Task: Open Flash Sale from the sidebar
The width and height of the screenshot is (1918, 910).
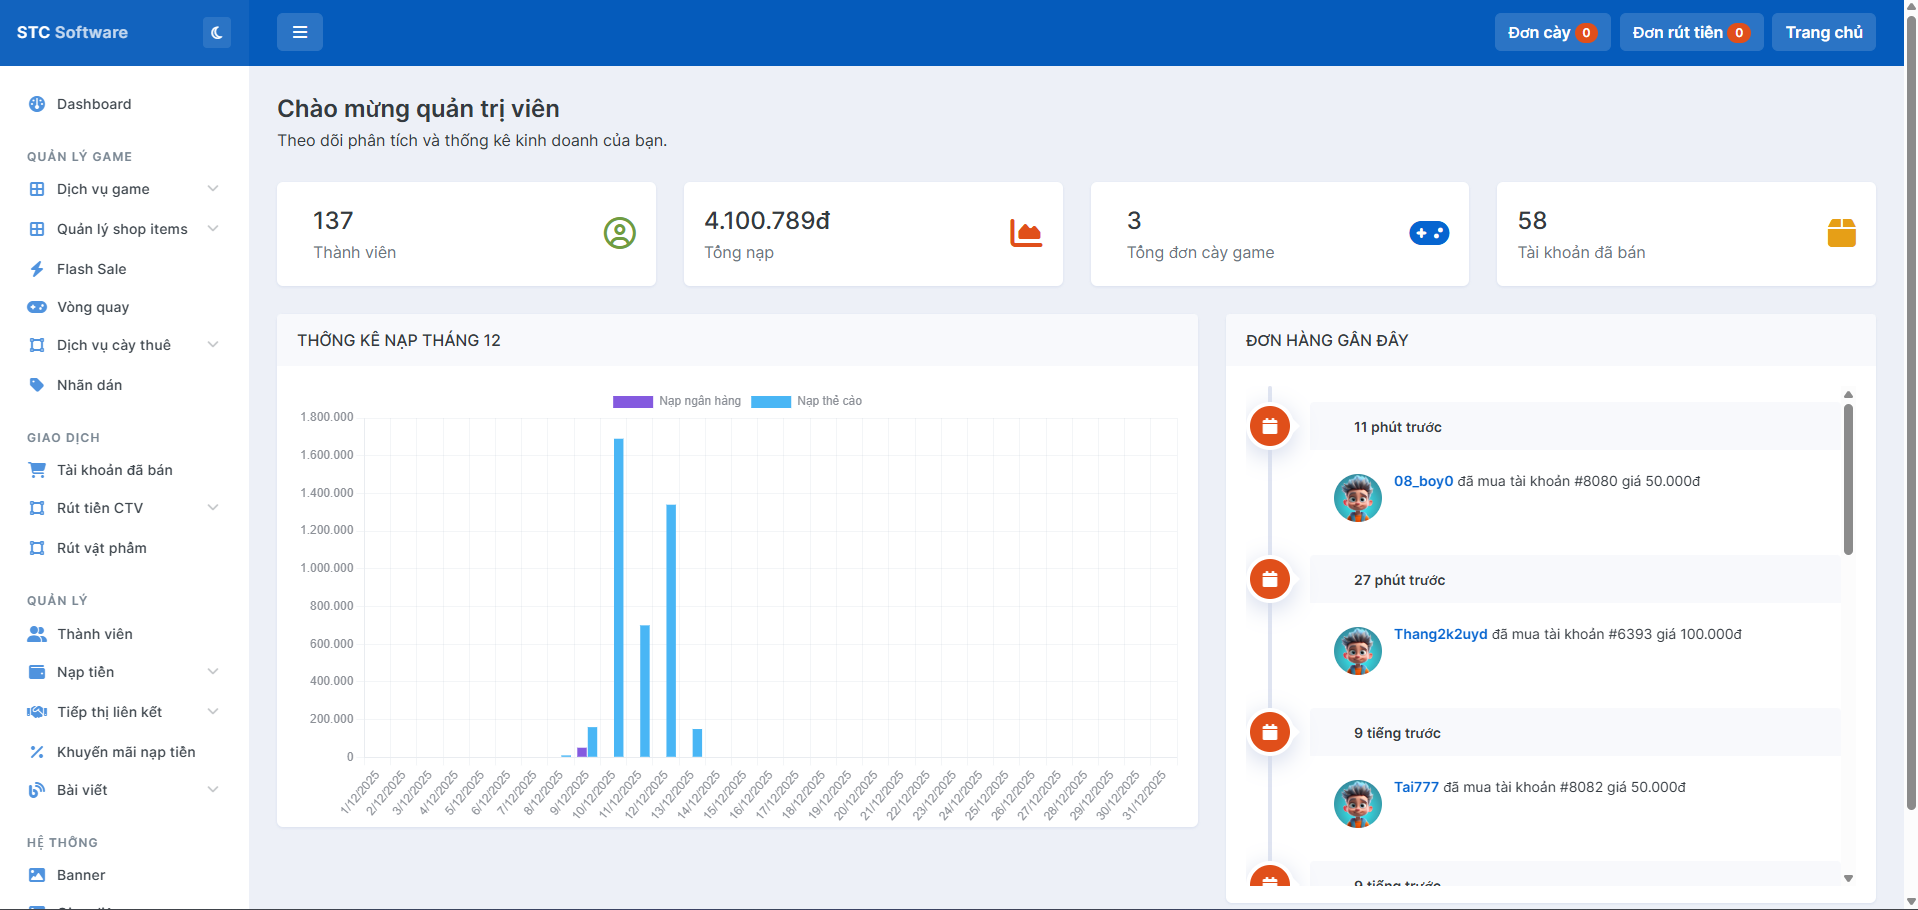Action: 91,269
